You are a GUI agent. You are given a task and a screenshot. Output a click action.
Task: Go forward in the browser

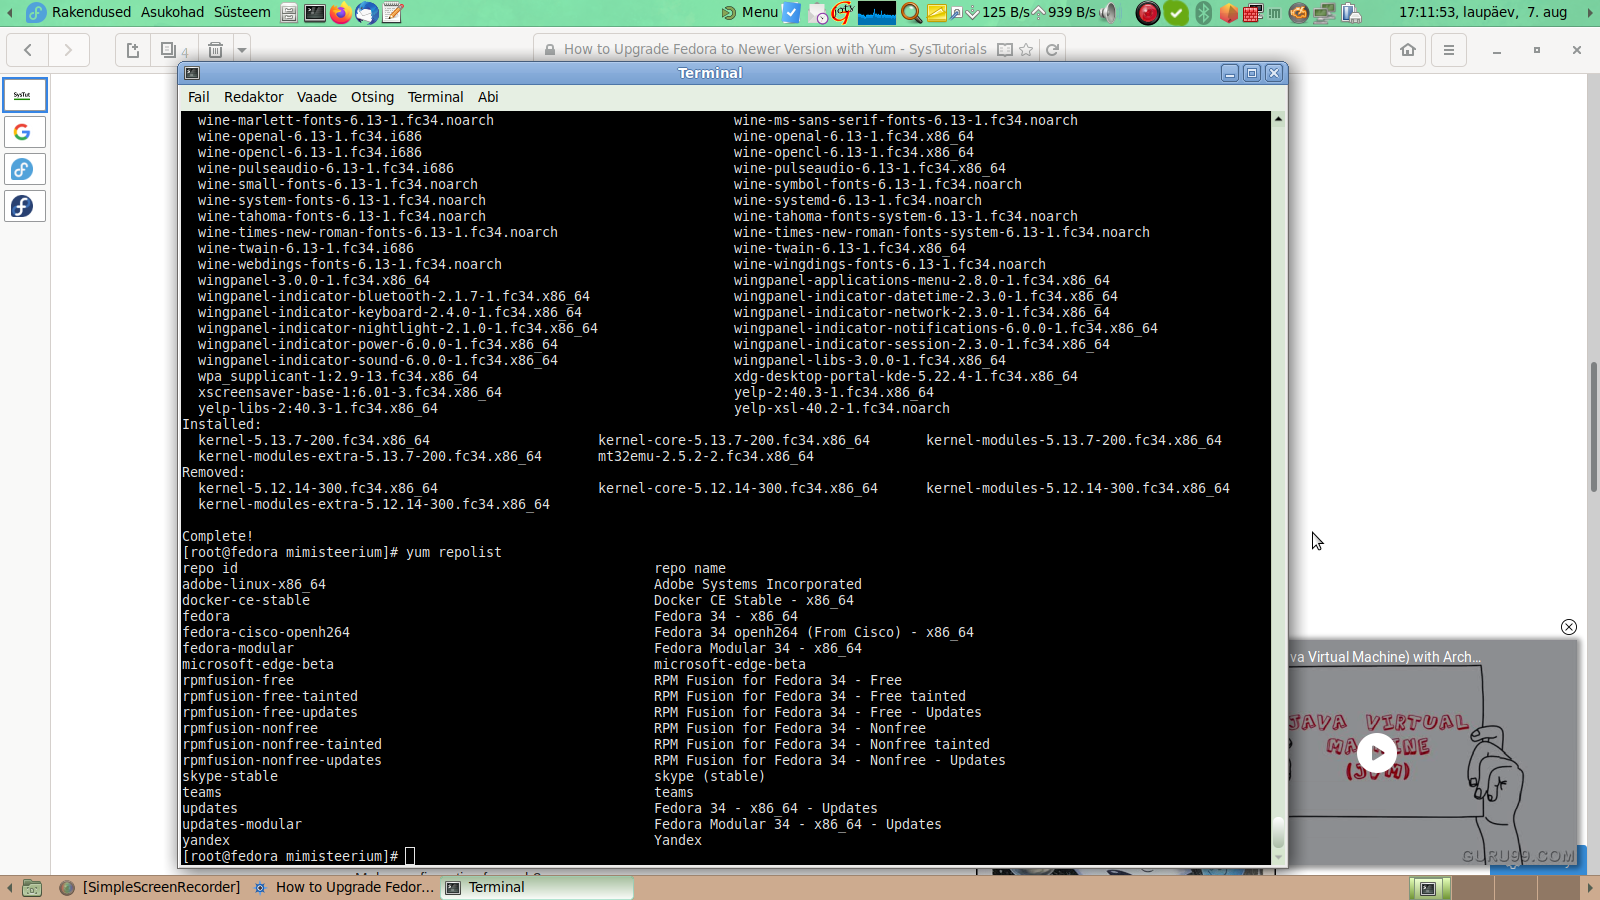coord(68,50)
